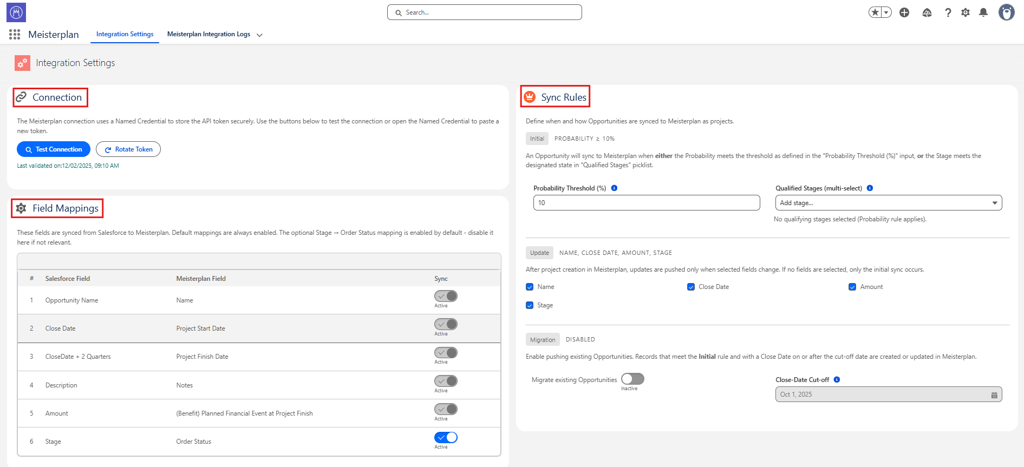Select the Order Status cell
Image resolution: width=1024 pixels, height=467 pixels.
pos(193,442)
